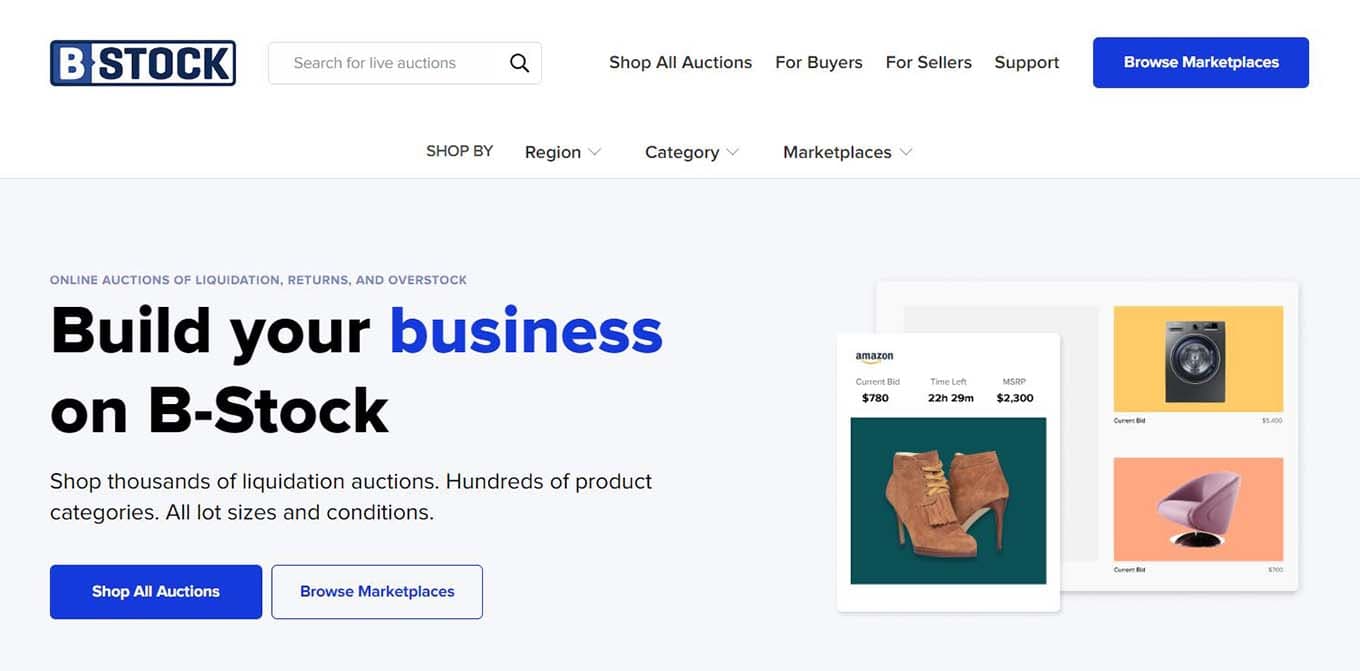Viewport: 1360px width, 671px height.
Task: Click the blue Browse Marketplaces header button
Action: (x=1201, y=62)
